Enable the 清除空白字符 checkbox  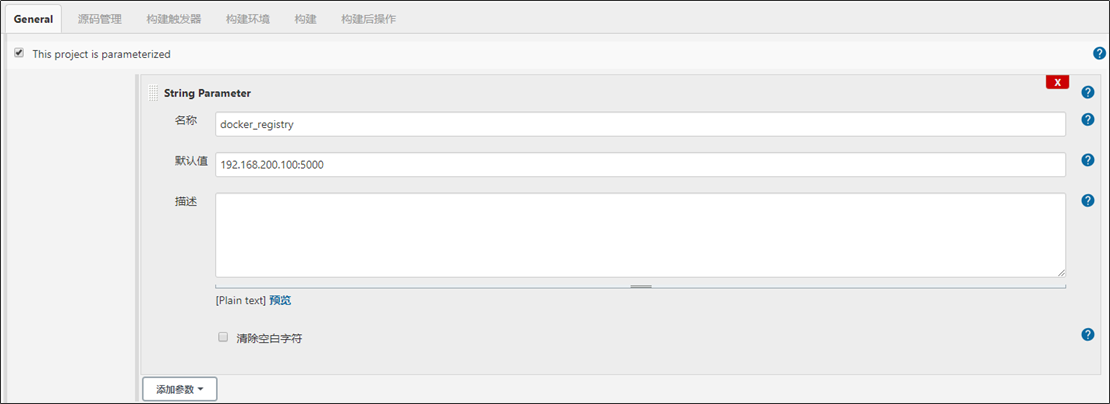(223, 337)
